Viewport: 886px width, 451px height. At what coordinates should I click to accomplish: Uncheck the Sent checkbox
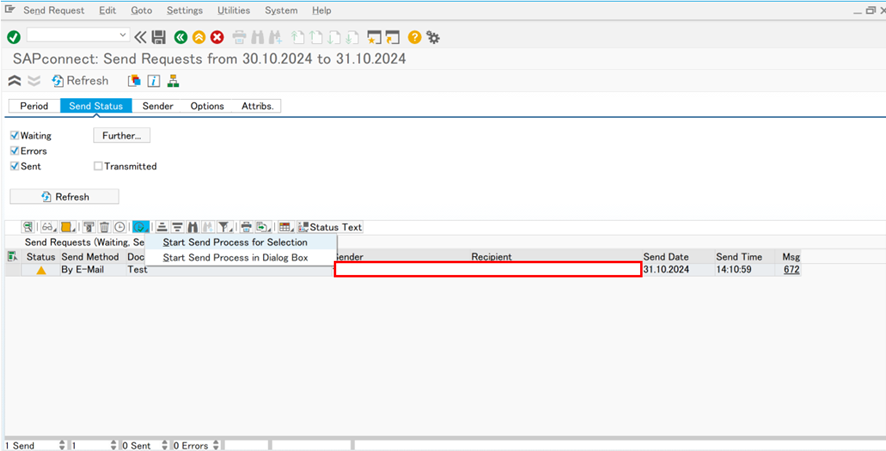pos(15,166)
